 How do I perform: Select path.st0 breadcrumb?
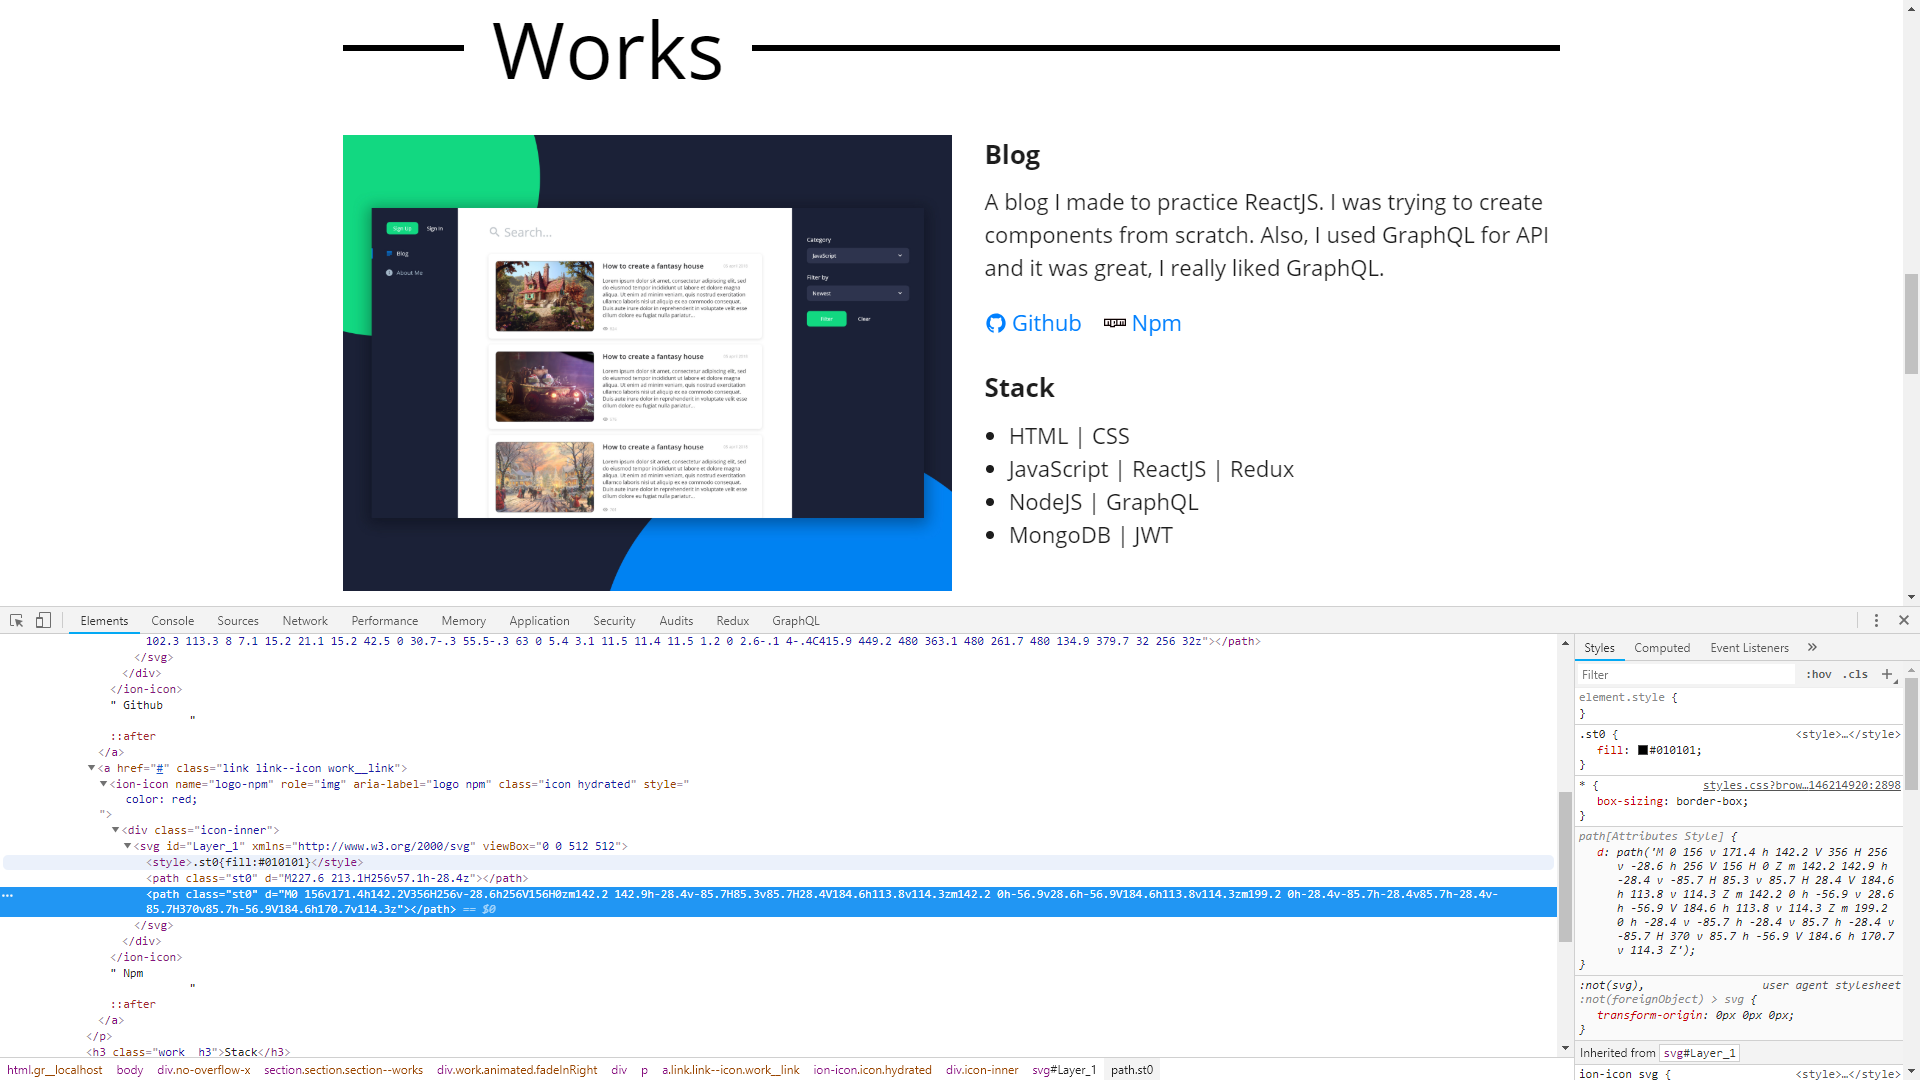tap(1132, 1070)
